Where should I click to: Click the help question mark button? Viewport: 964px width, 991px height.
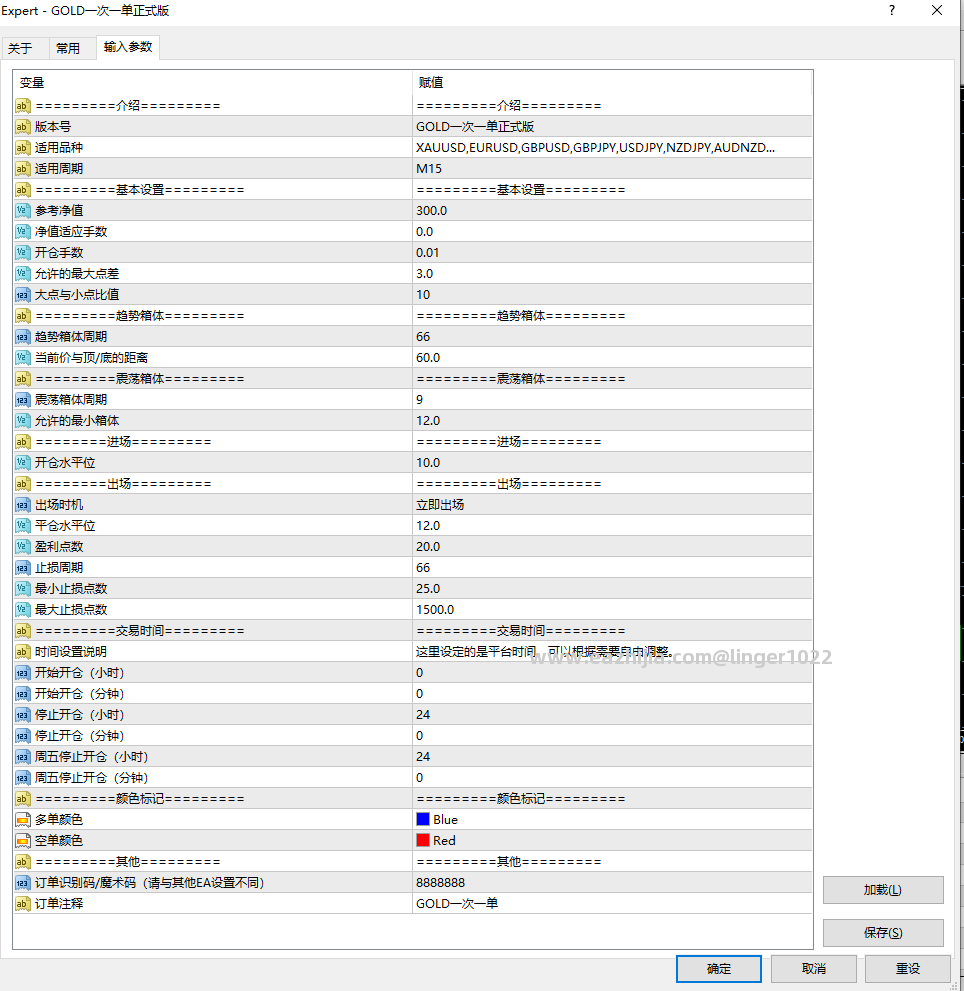click(x=892, y=11)
